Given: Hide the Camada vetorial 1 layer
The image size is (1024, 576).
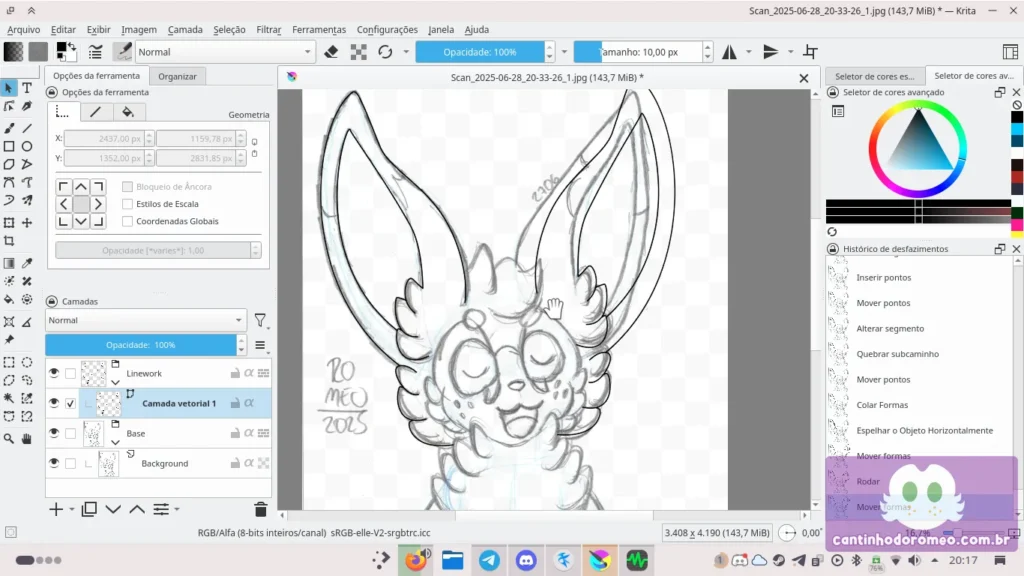Looking at the screenshot, I should click(54, 403).
